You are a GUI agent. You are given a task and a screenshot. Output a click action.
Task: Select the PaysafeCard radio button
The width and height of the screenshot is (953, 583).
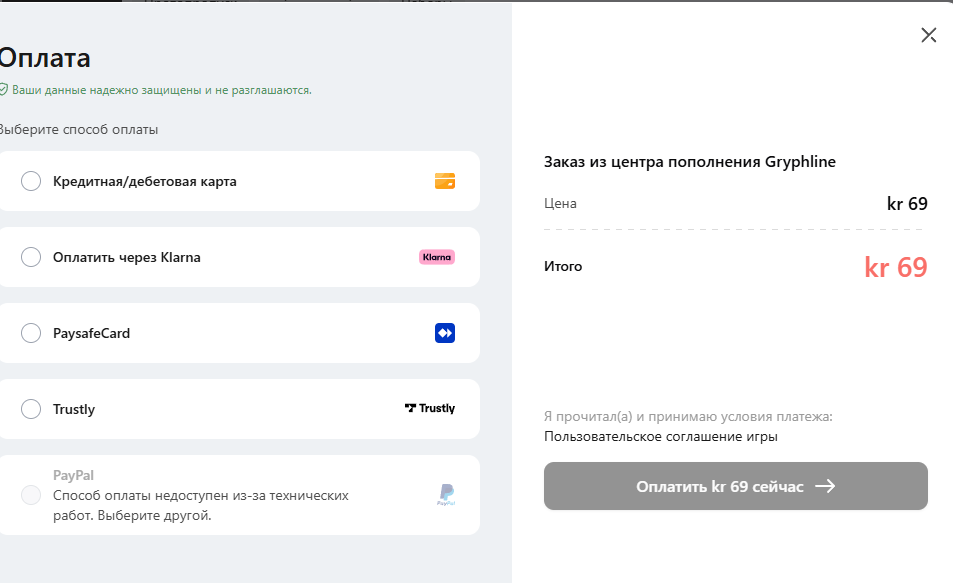pyautogui.click(x=31, y=333)
